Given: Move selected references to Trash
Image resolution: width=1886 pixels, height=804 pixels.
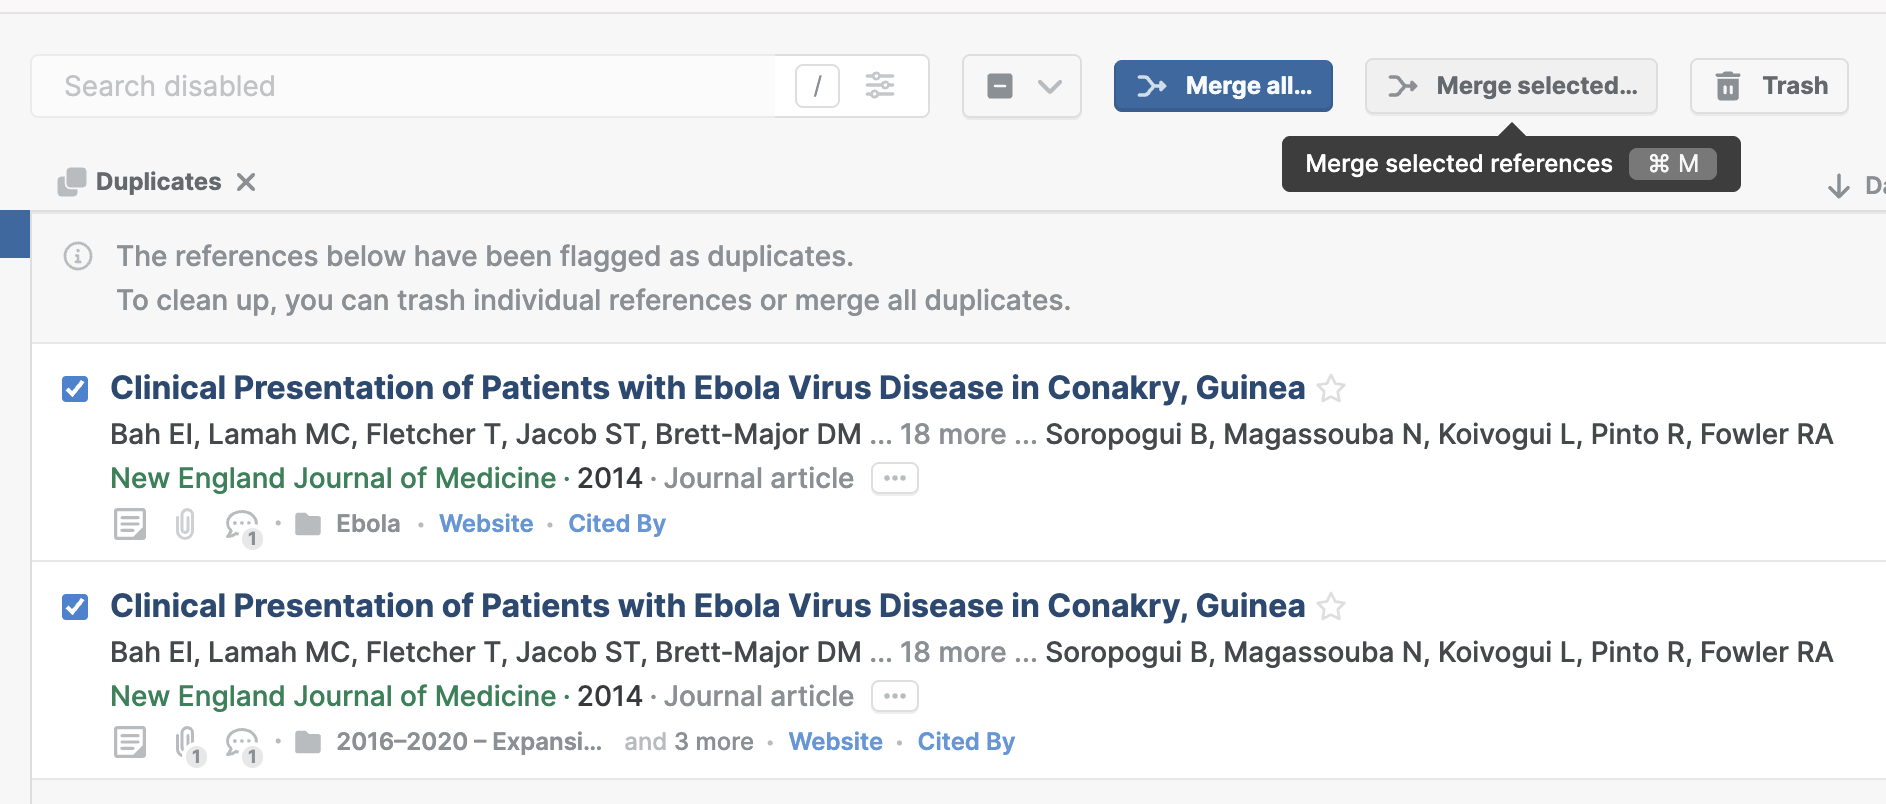Looking at the screenshot, I should (1769, 86).
